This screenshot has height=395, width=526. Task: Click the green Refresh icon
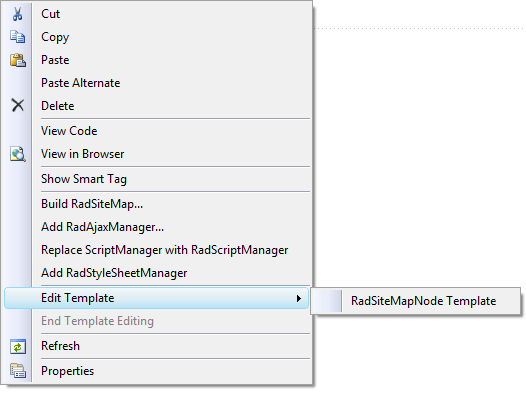(17, 346)
